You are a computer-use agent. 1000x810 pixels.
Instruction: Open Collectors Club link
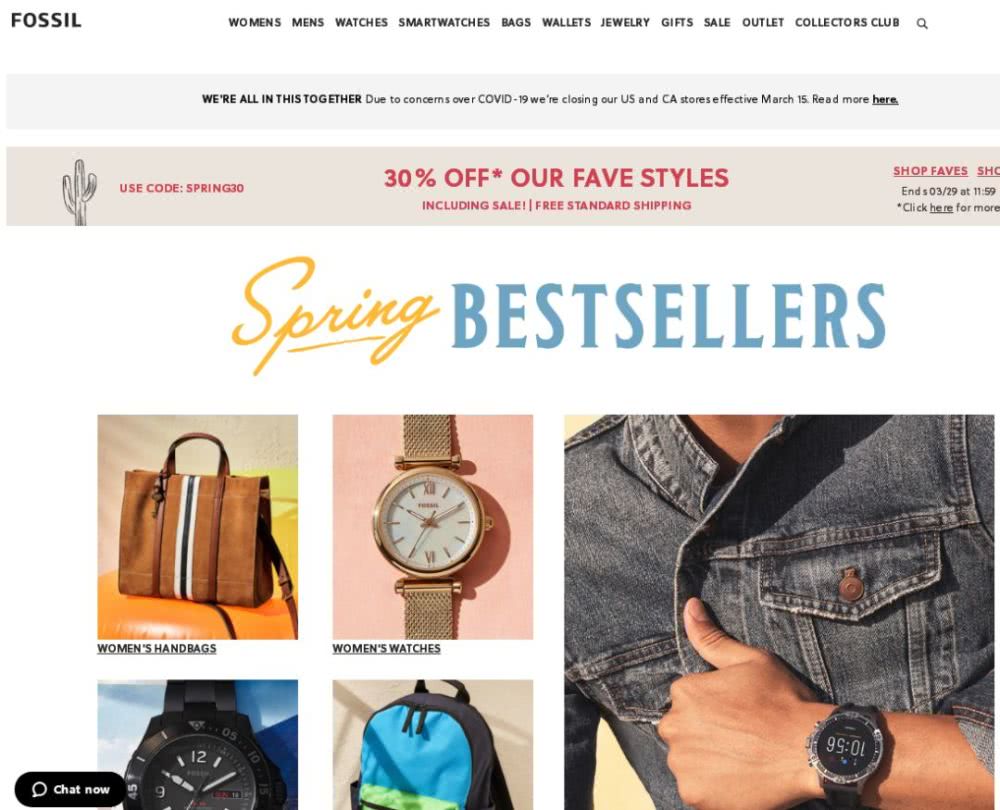point(847,22)
